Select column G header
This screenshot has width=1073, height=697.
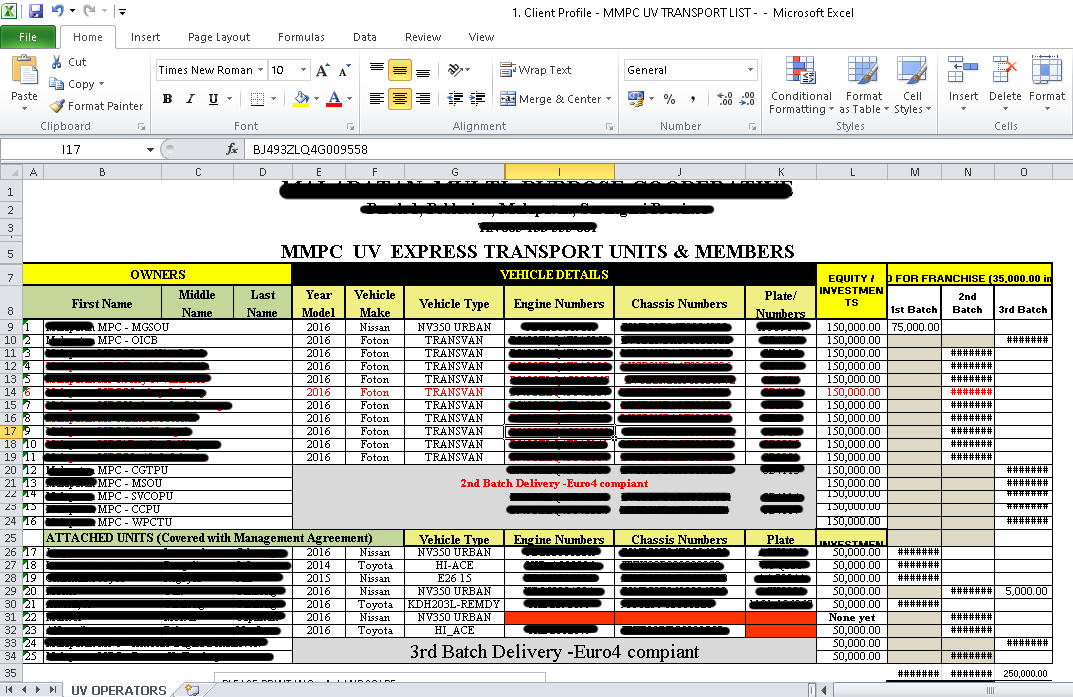coord(454,172)
